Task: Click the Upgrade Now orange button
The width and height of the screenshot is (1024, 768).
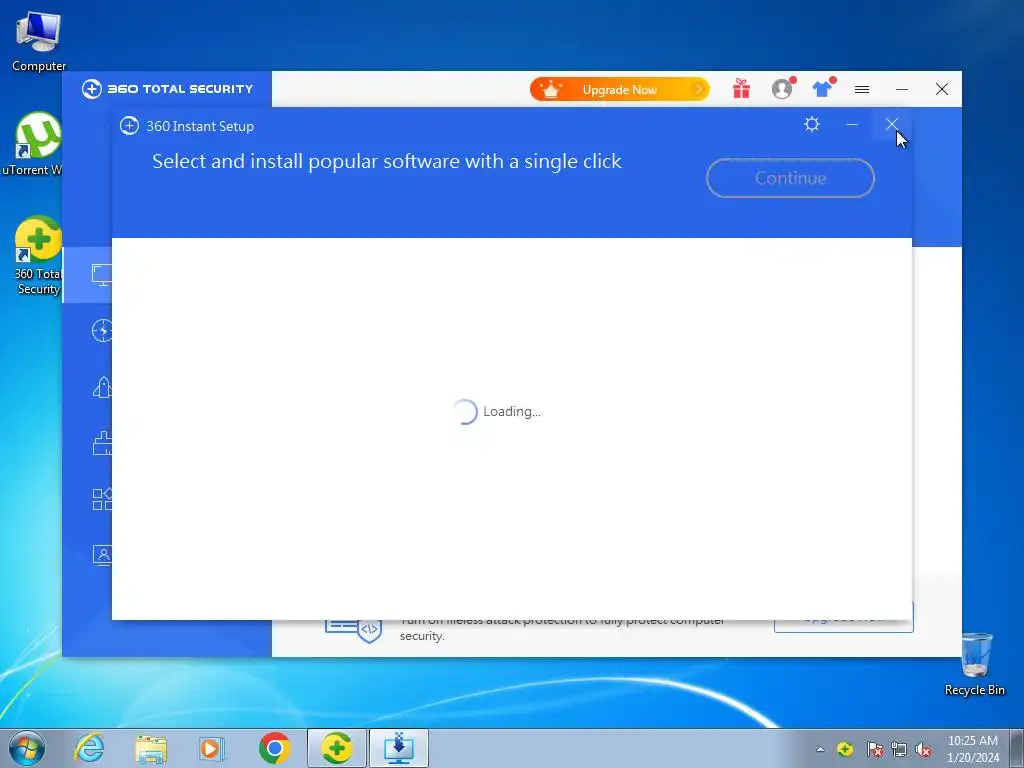Action: pyautogui.click(x=619, y=89)
